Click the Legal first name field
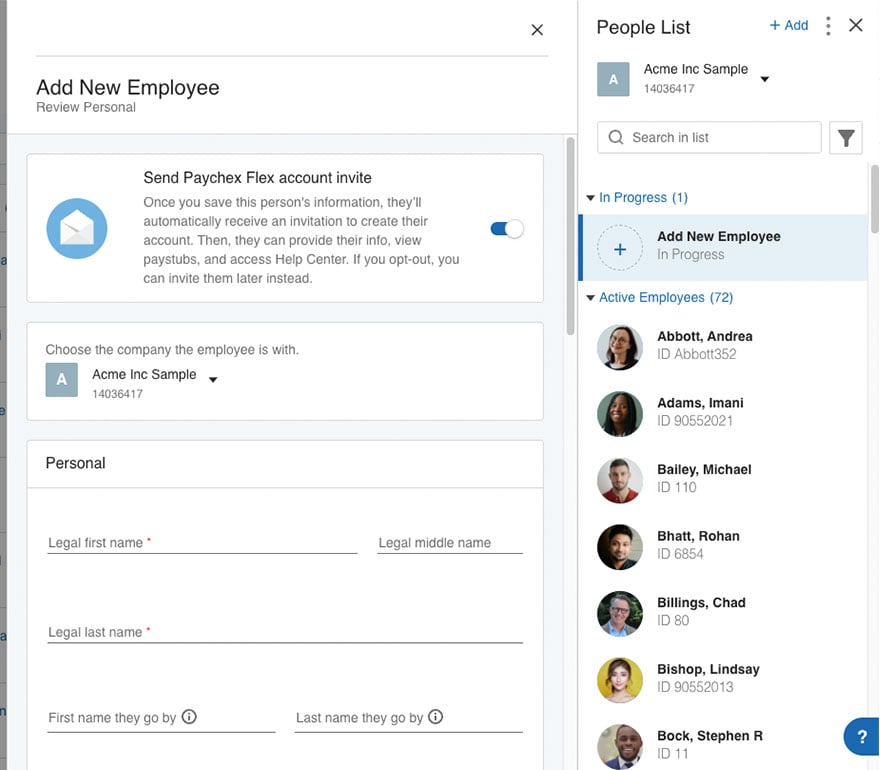This screenshot has height=770, width=880. coord(202,543)
